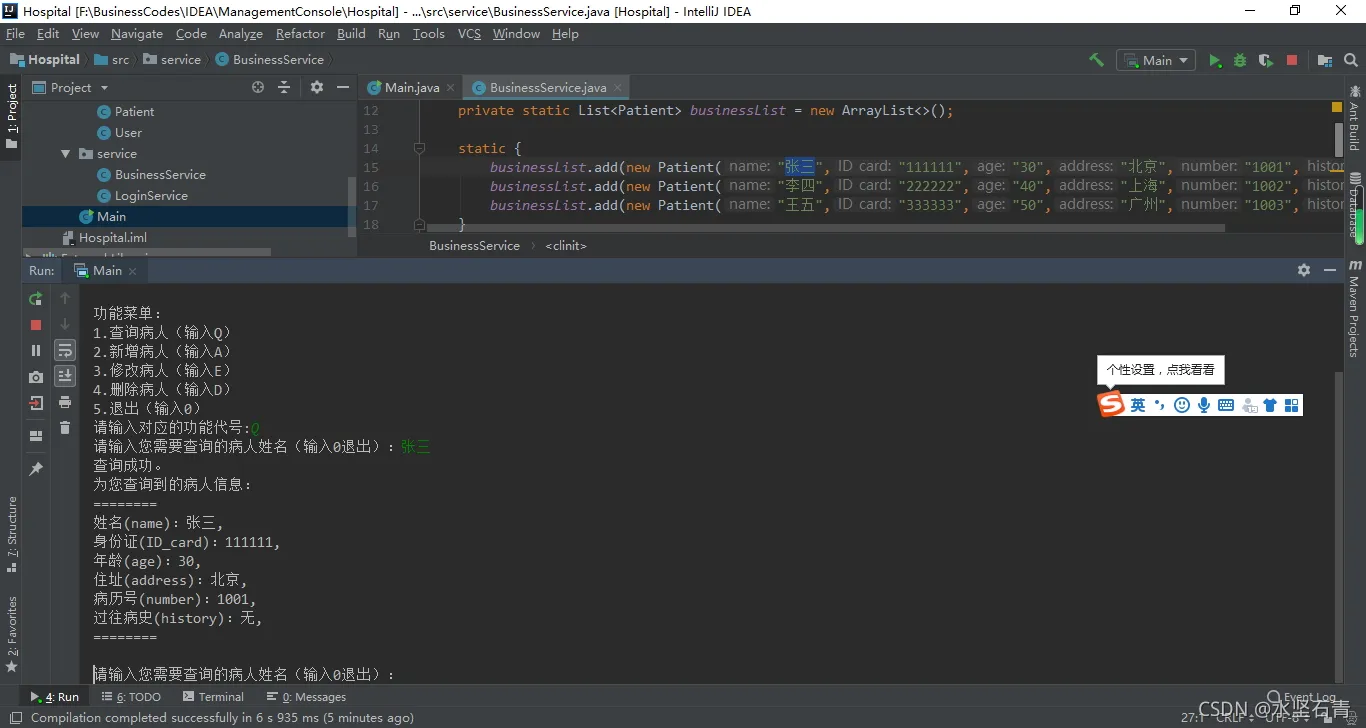Screen dimensions: 1366x728
Task: Close the BusinessService.java editor tab
Action: pos(617,88)
